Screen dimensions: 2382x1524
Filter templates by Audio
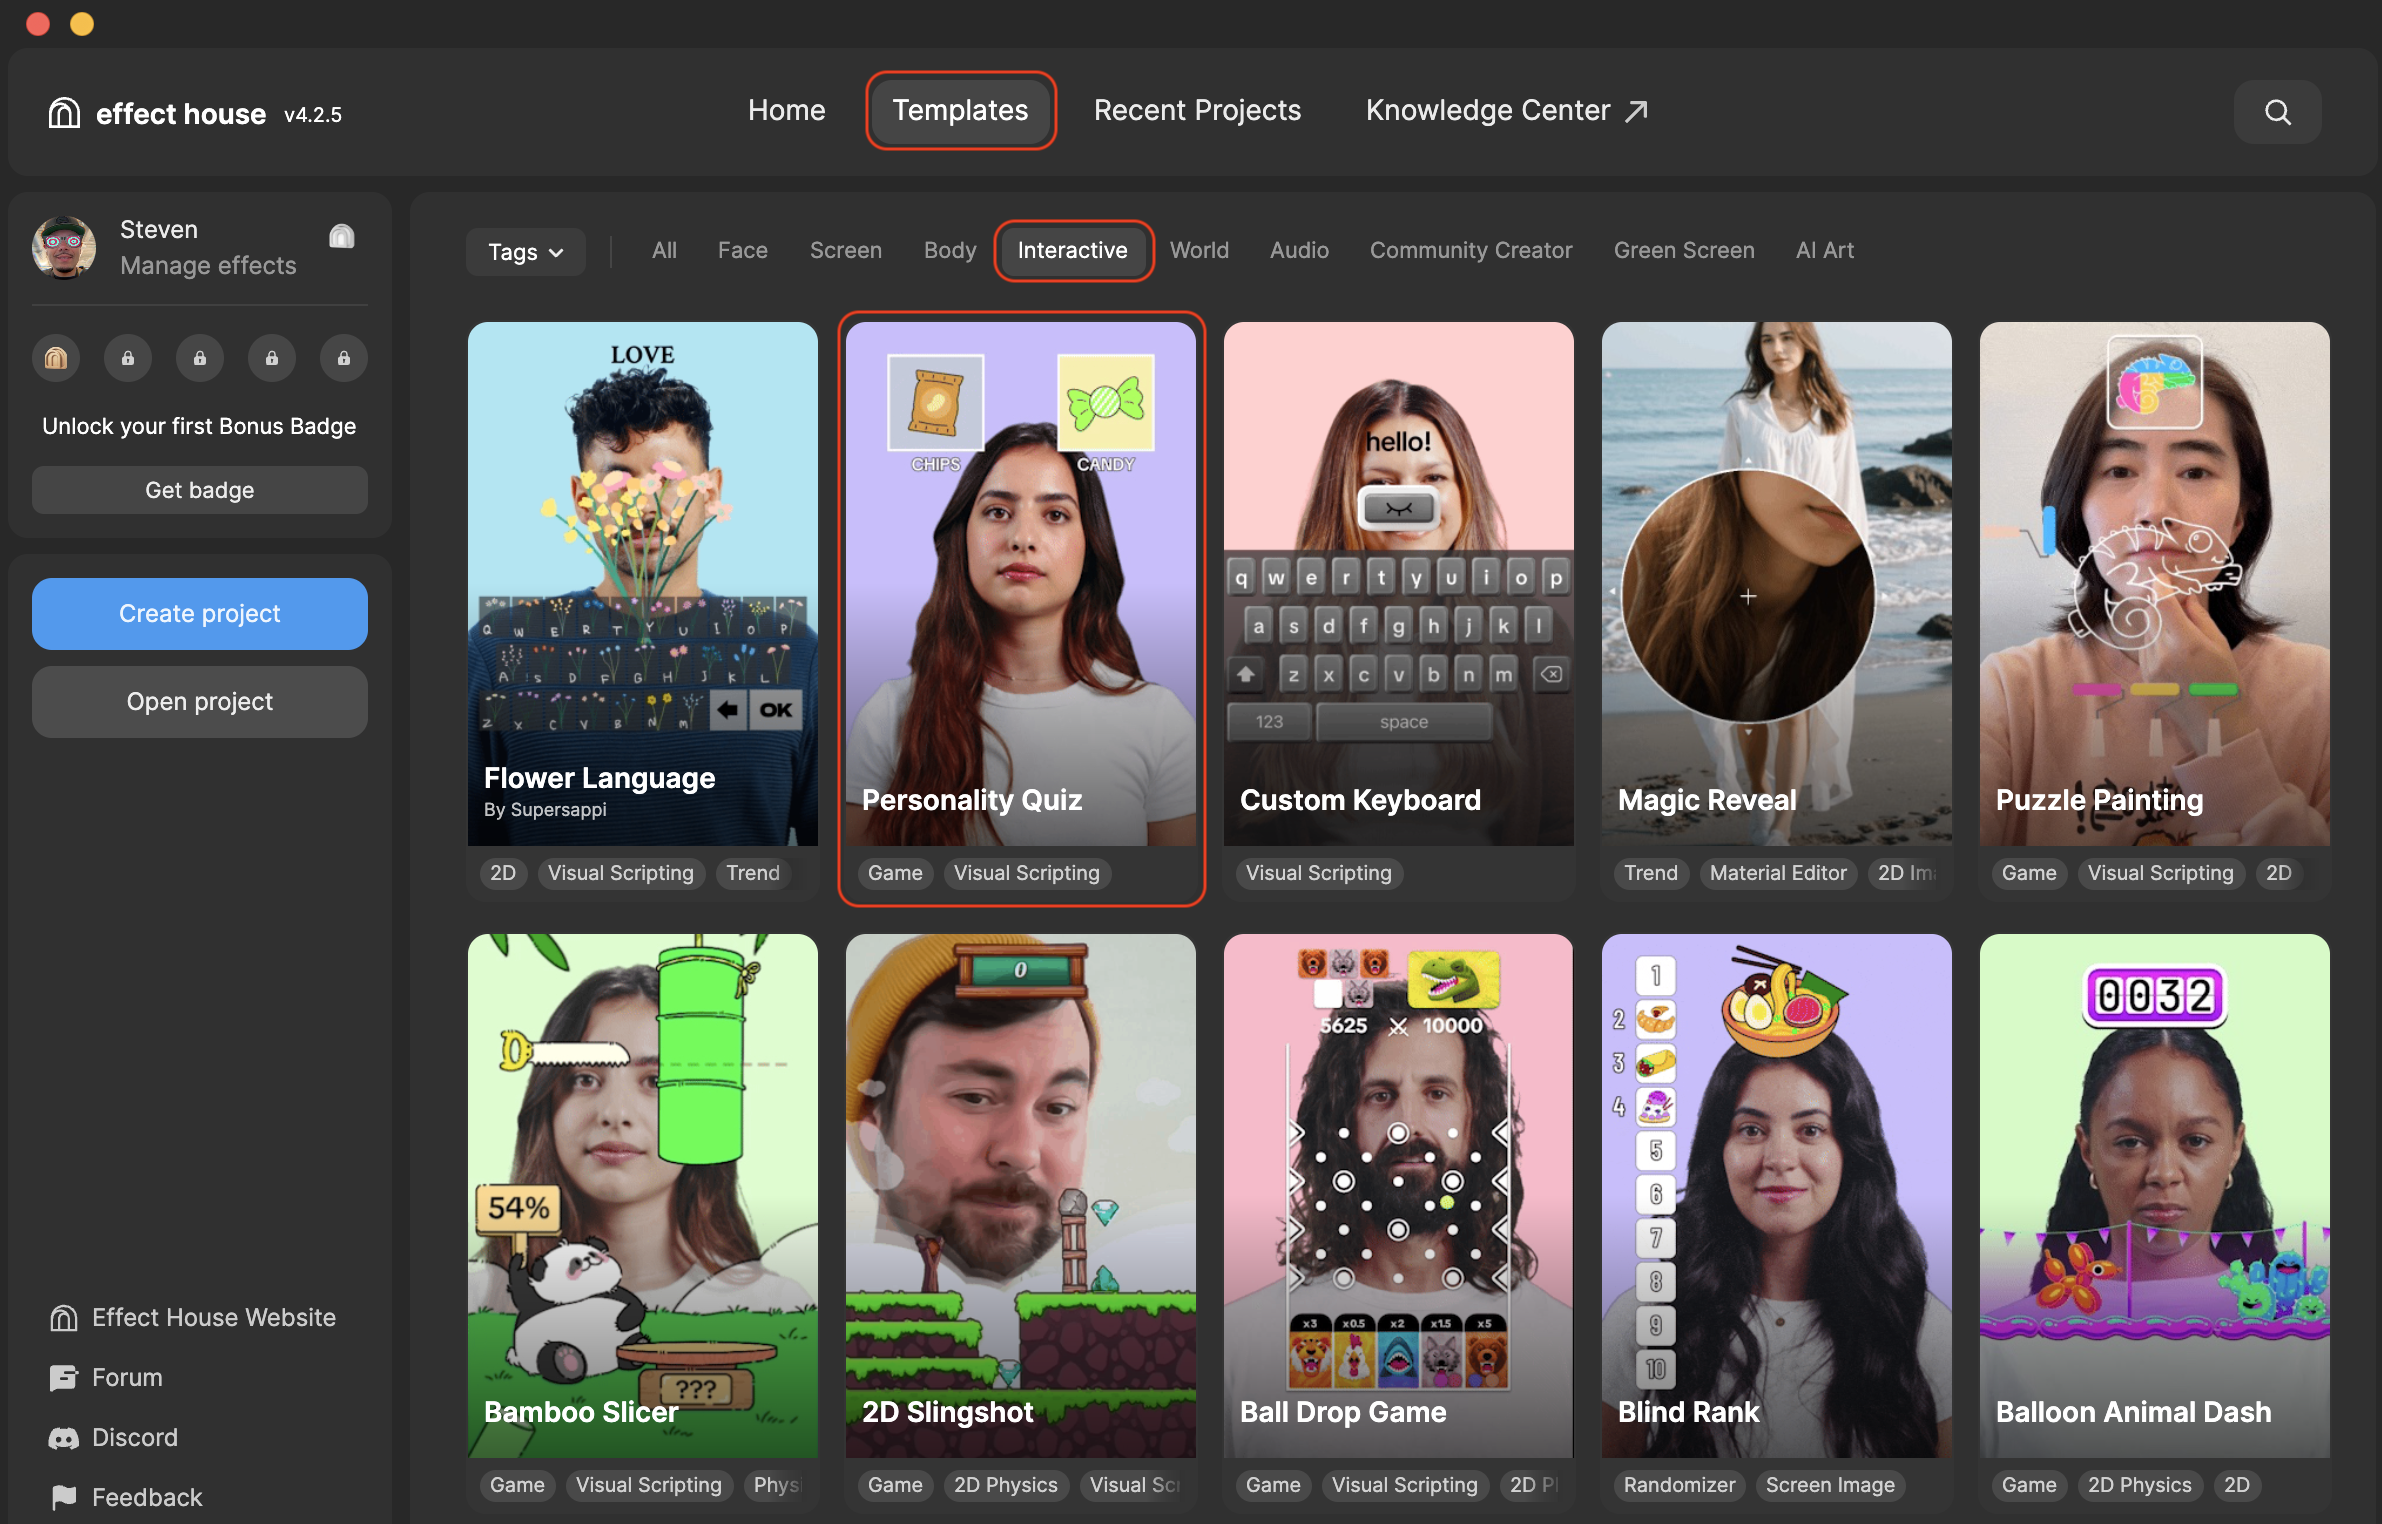point(1300,250)
